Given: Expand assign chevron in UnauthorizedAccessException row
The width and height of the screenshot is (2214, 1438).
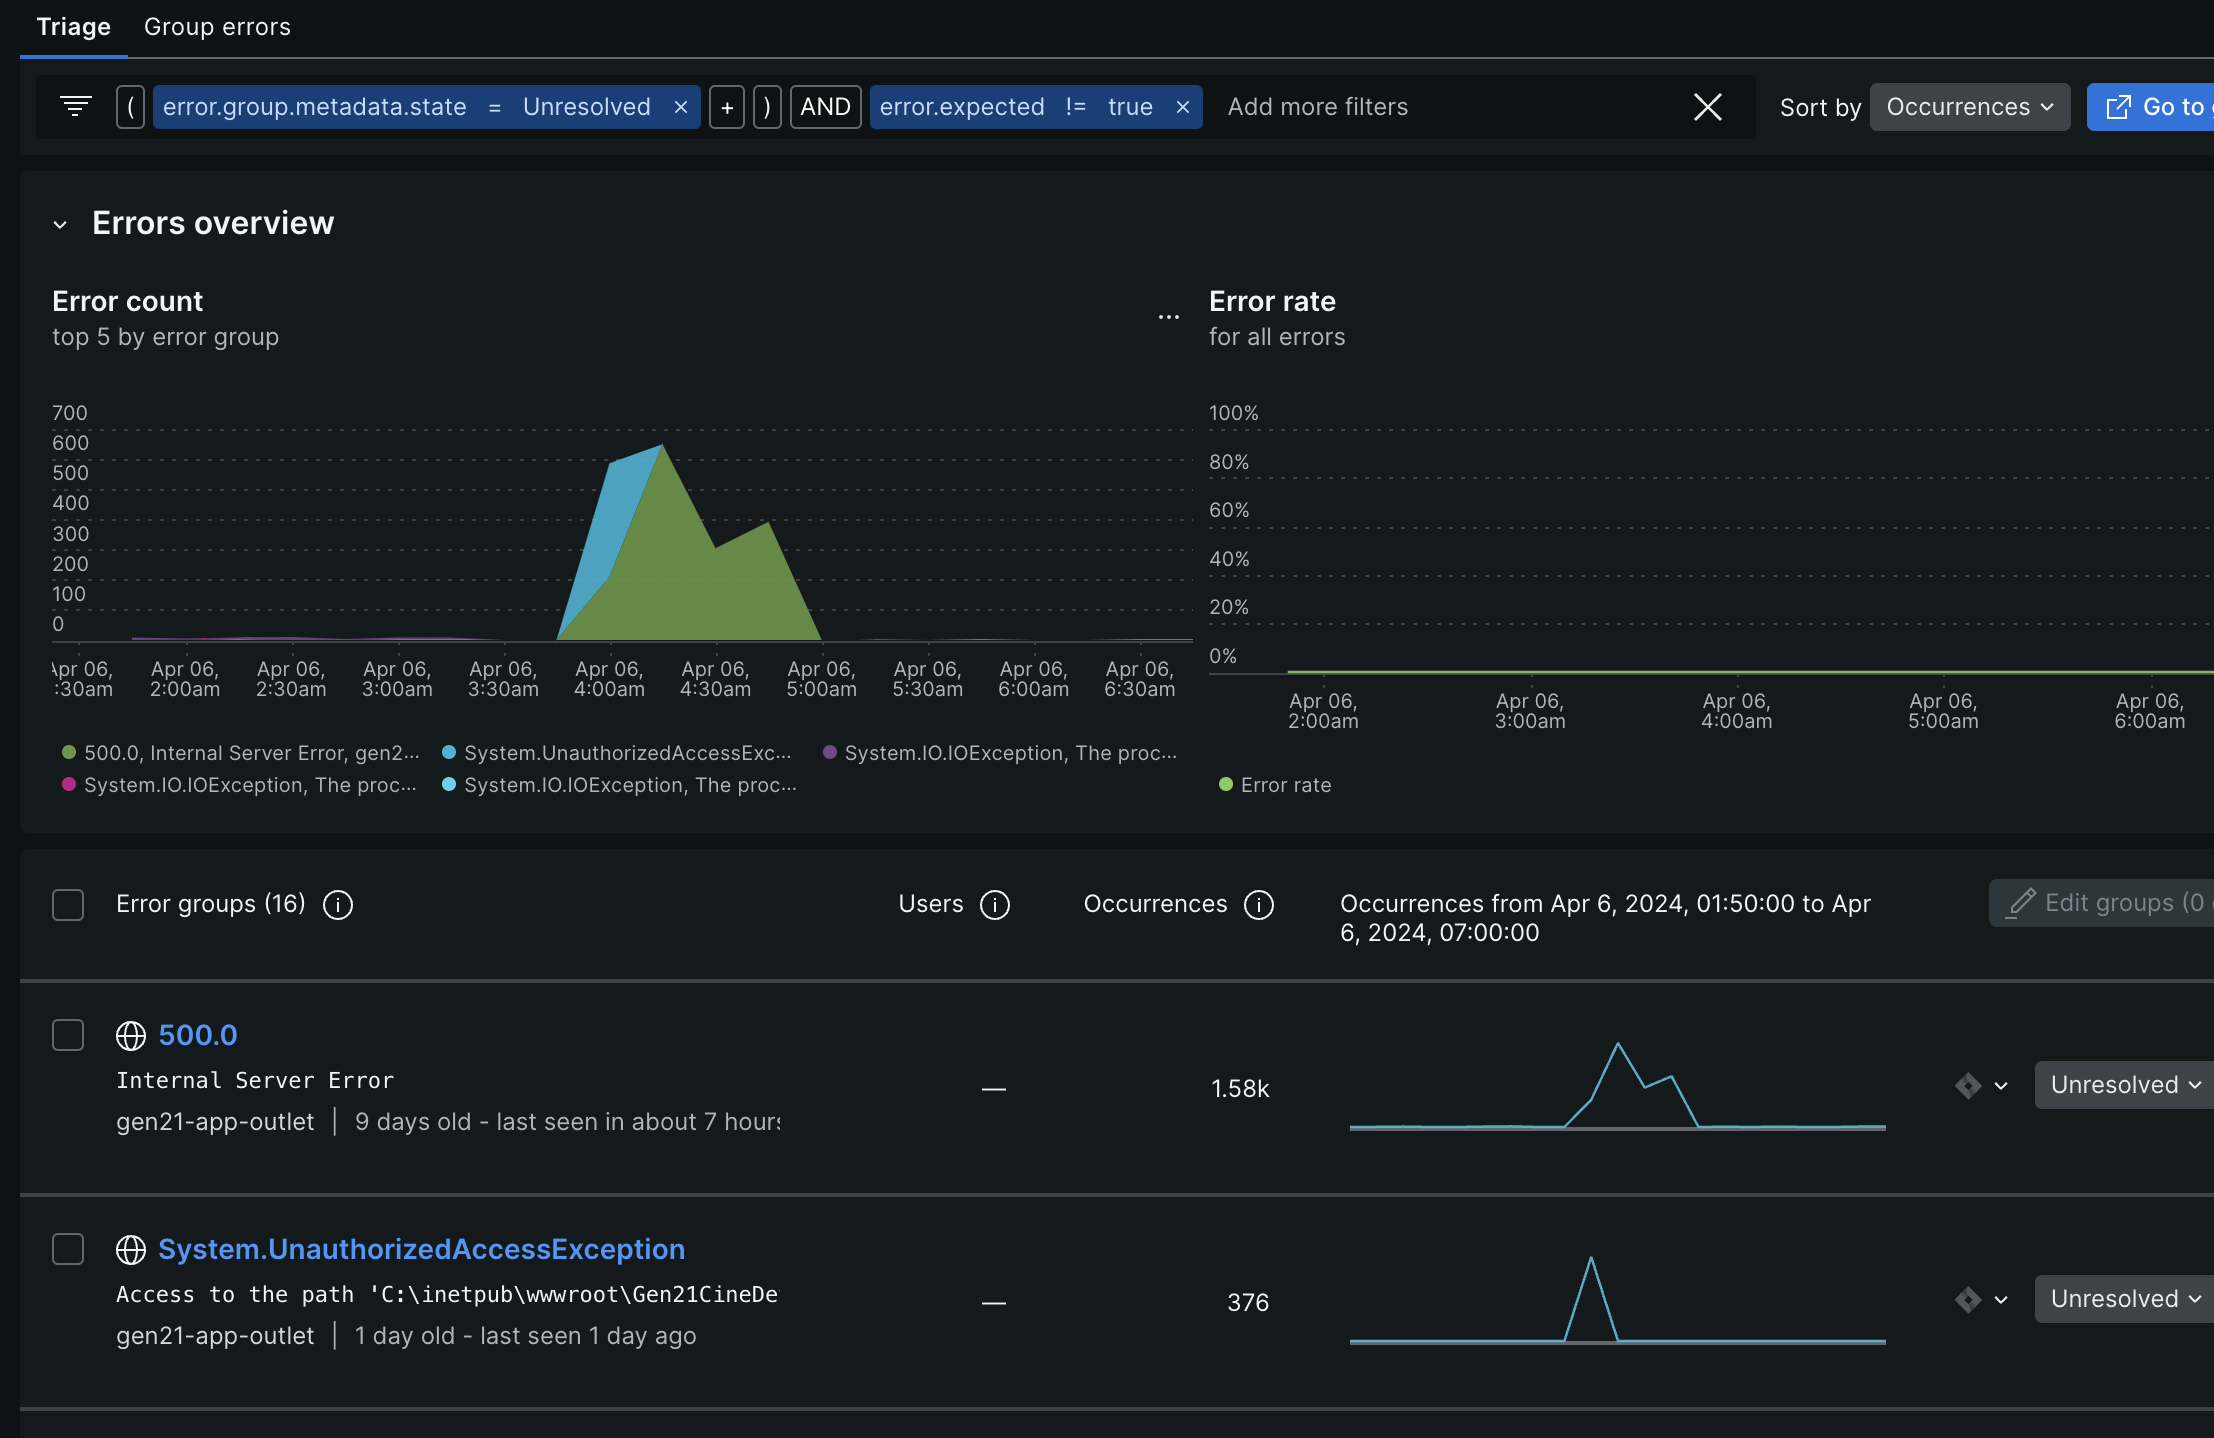Looking at the screenshot, I should coord(2001,1300).
